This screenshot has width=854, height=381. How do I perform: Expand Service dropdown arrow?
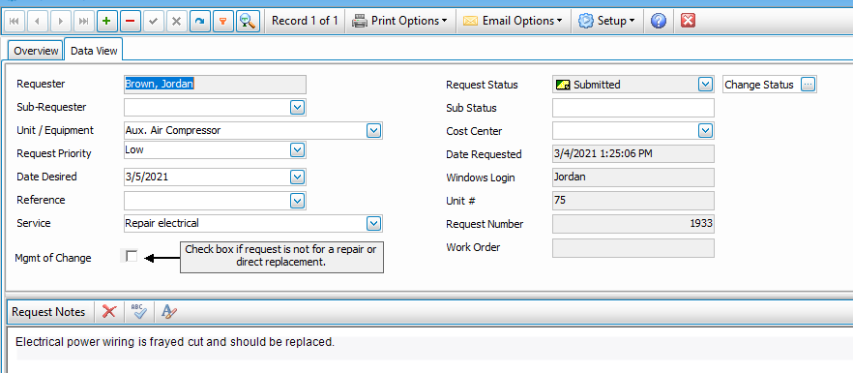pos(373,223)
